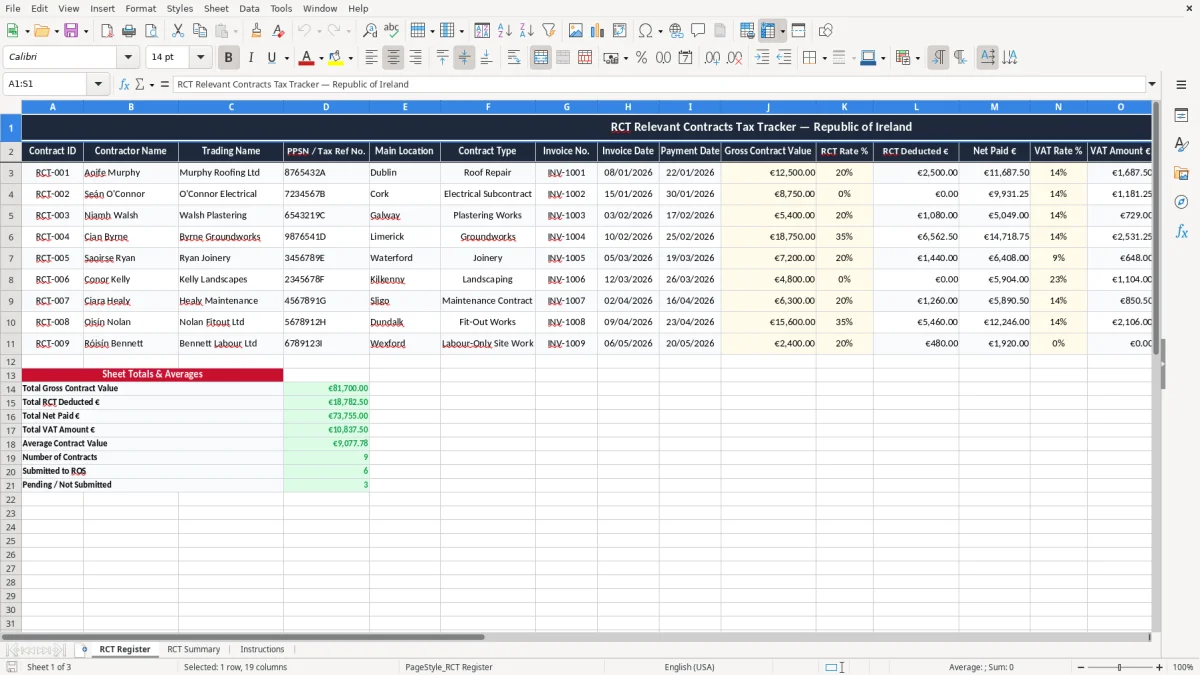Expand Background Color dropdown arrow
The image size is (1200, 675).
350,58
